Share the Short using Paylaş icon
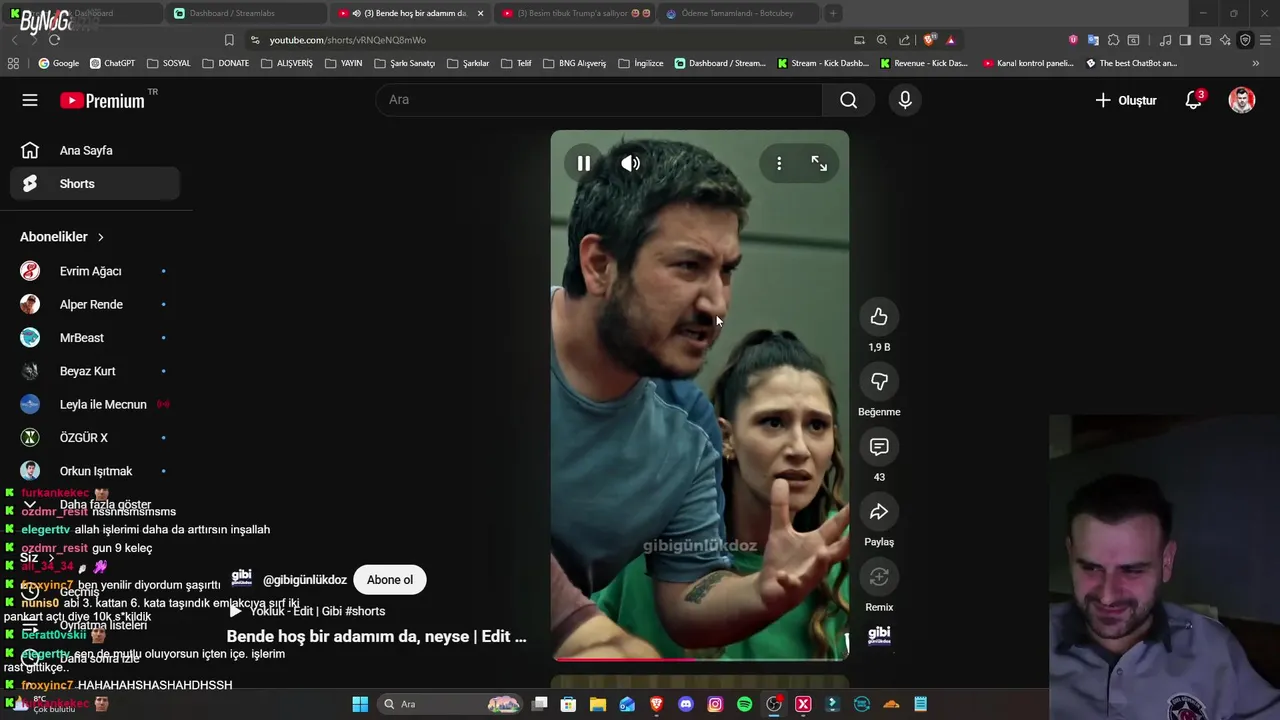The height and width of the screenshot is (720, 1280). coord(879,512)
